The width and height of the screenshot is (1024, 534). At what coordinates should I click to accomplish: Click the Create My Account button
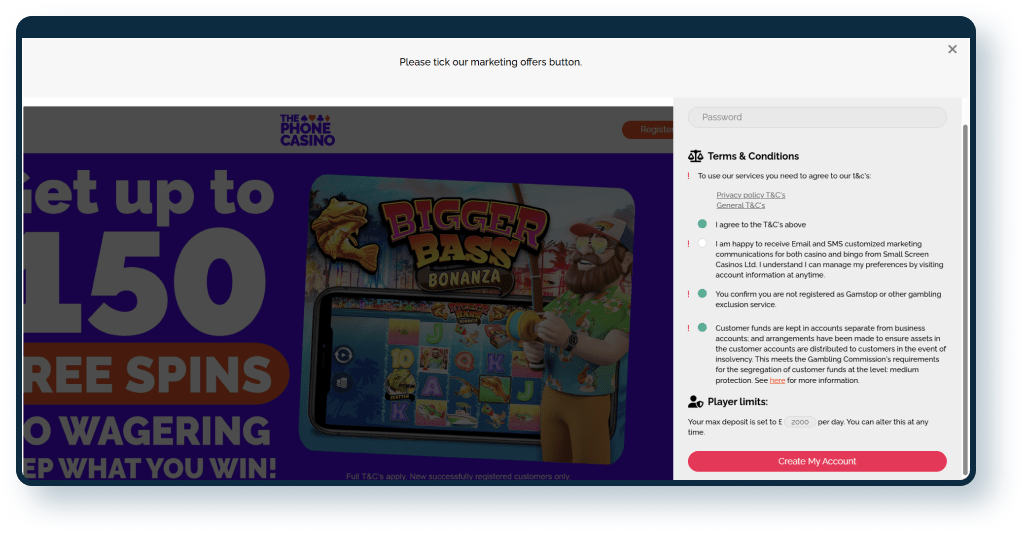817,461
